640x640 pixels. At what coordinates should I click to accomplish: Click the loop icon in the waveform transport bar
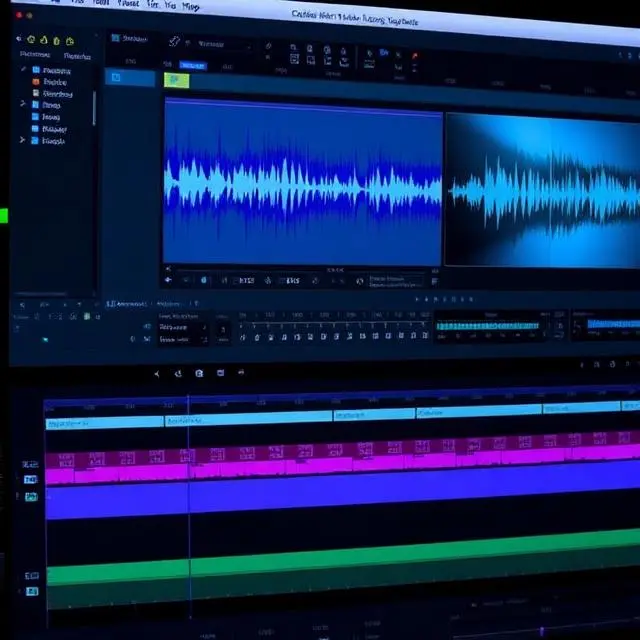pos(203,281)
